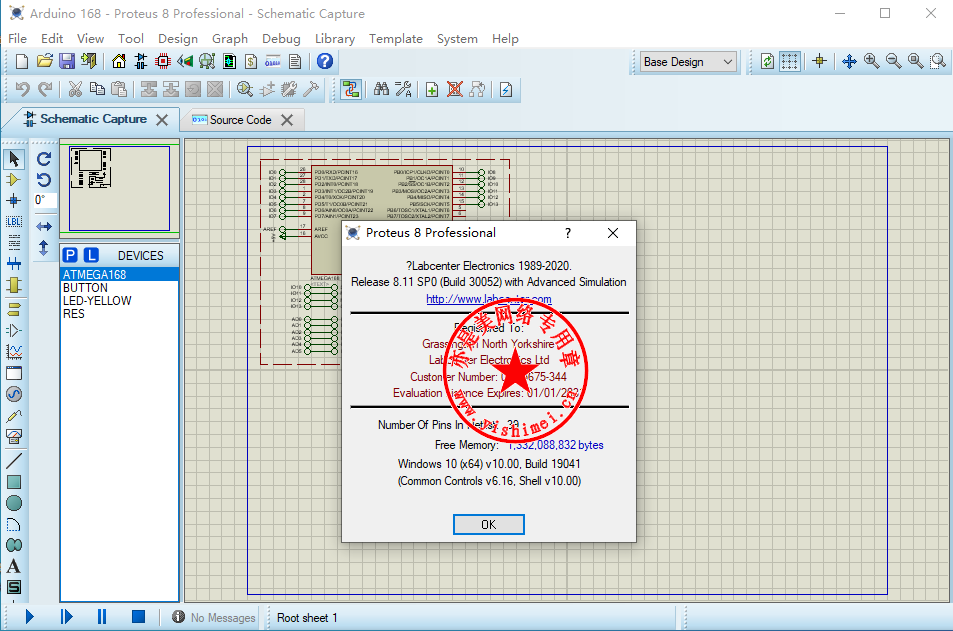The width and height of the screenshot is (953, 631).
Task: Click the pan/center view cross-arrows icon
Action: tap(849, 61)
